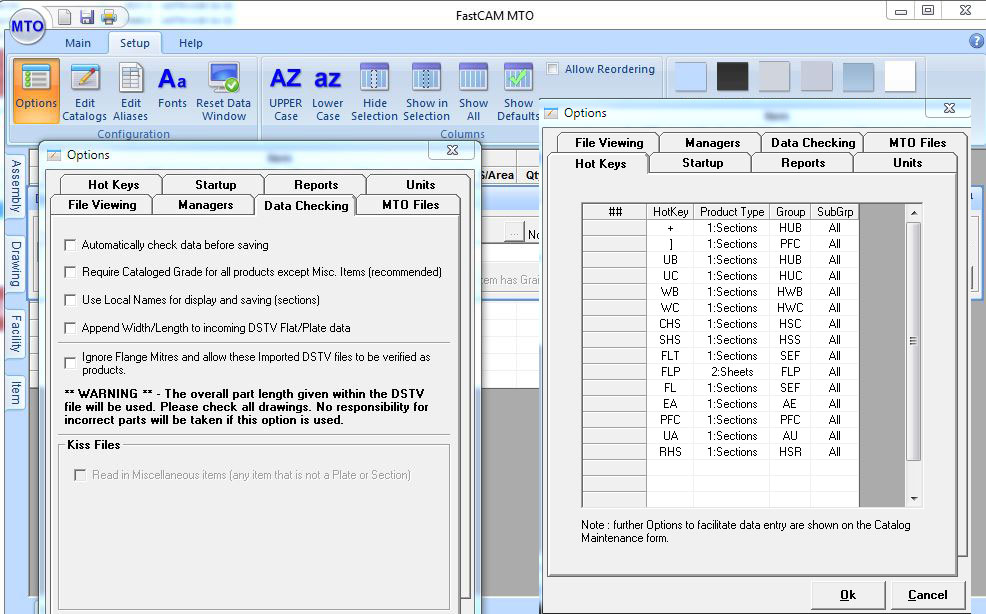Open Units tab in right Options dialog
Viewport: 986px width, 614px height.
click(x=907, y=163)
